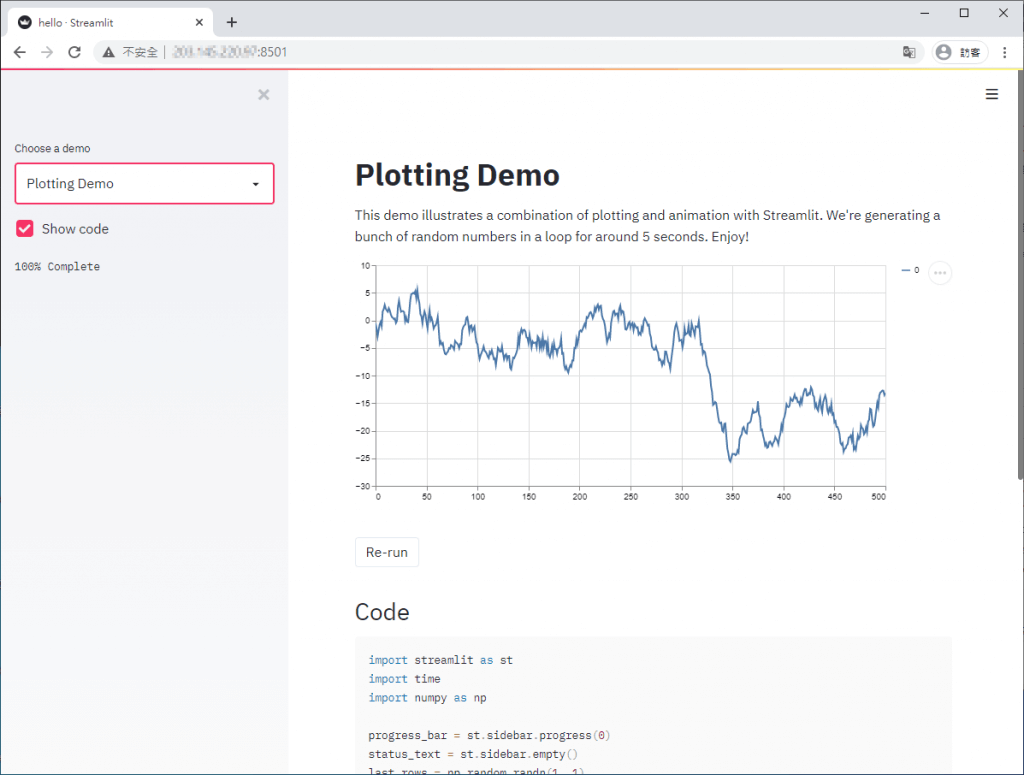
Task: Close the sidebar with the X icon
Action: click(264, 95)
